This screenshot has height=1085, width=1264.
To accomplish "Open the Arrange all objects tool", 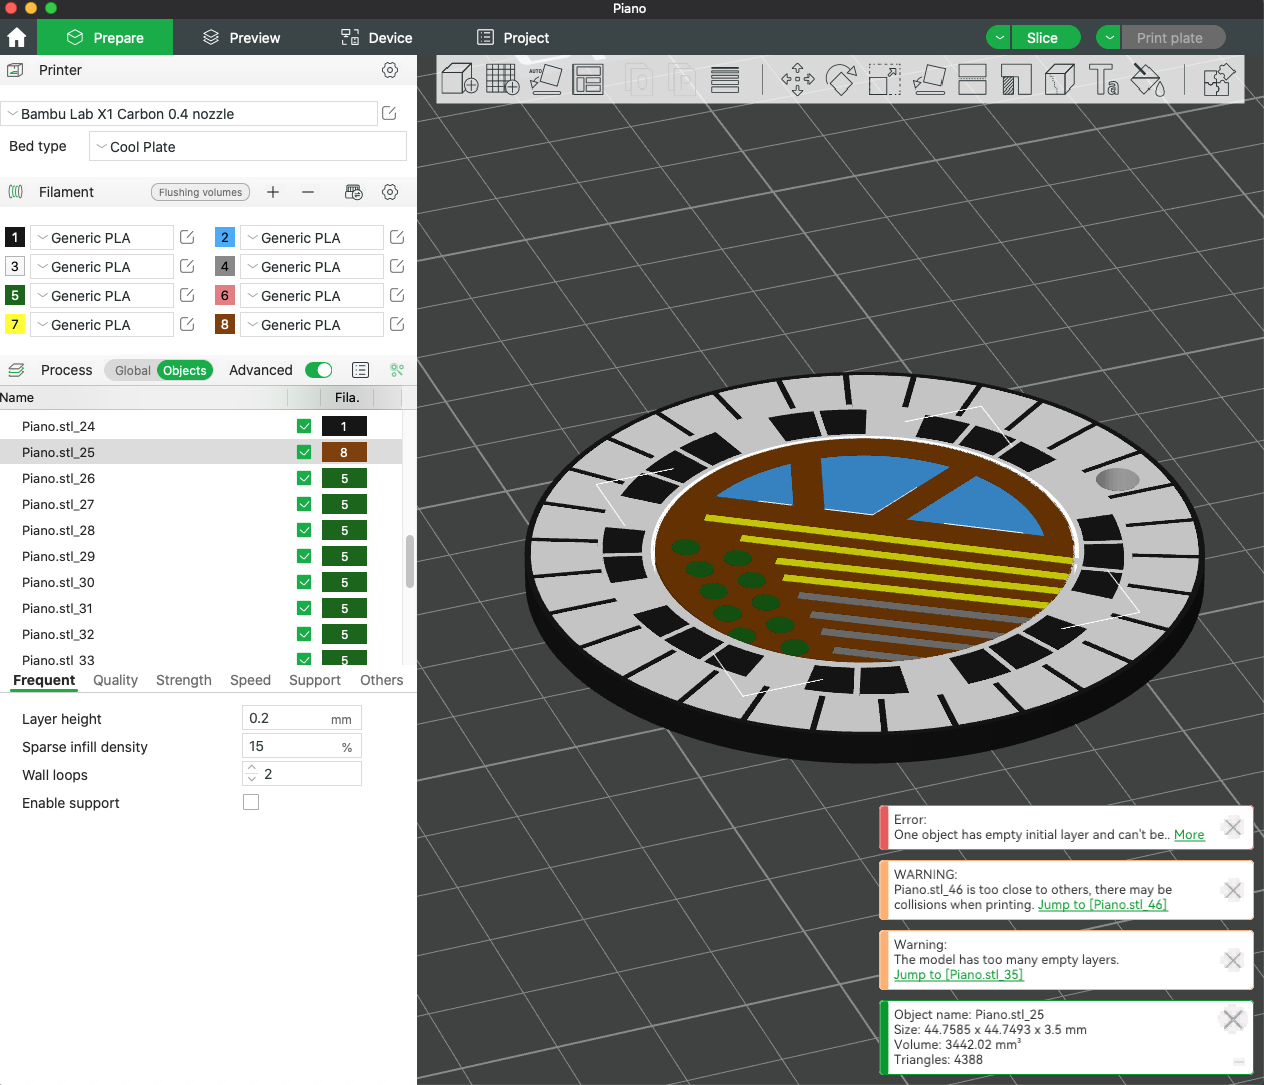I will [x=588, y=79].
